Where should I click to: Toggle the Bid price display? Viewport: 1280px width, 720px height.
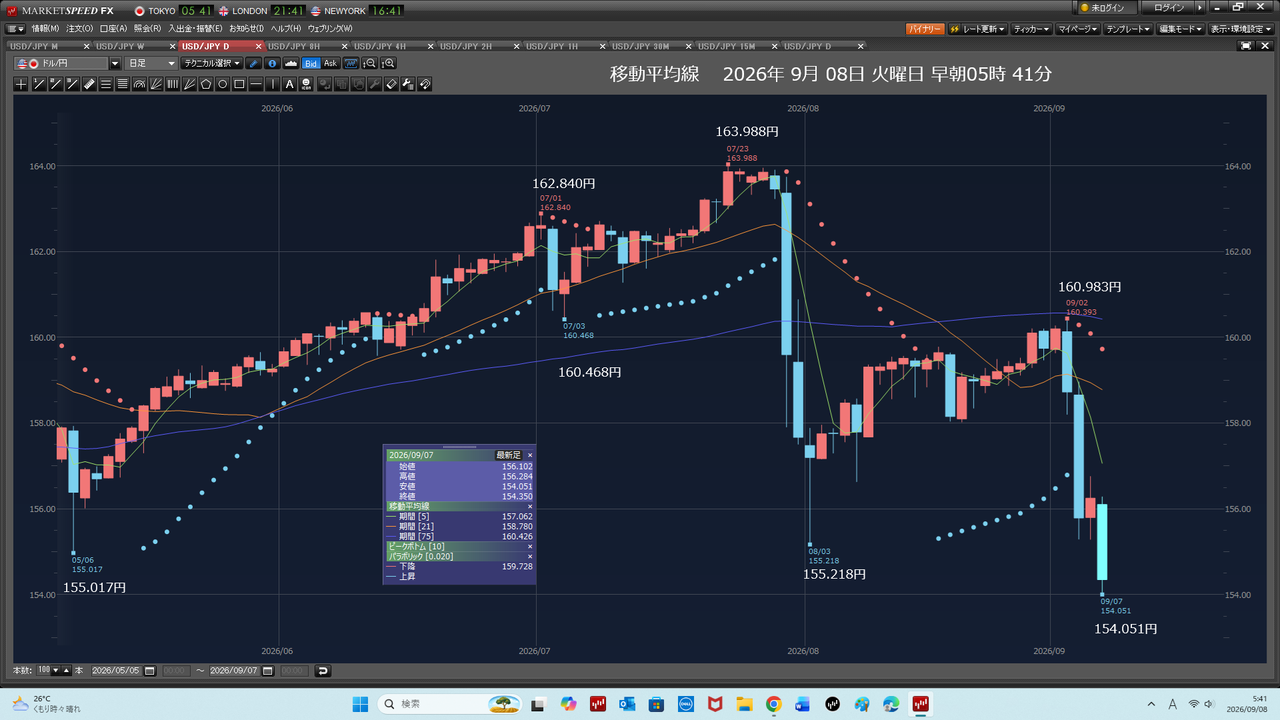(x=311, y=63)
